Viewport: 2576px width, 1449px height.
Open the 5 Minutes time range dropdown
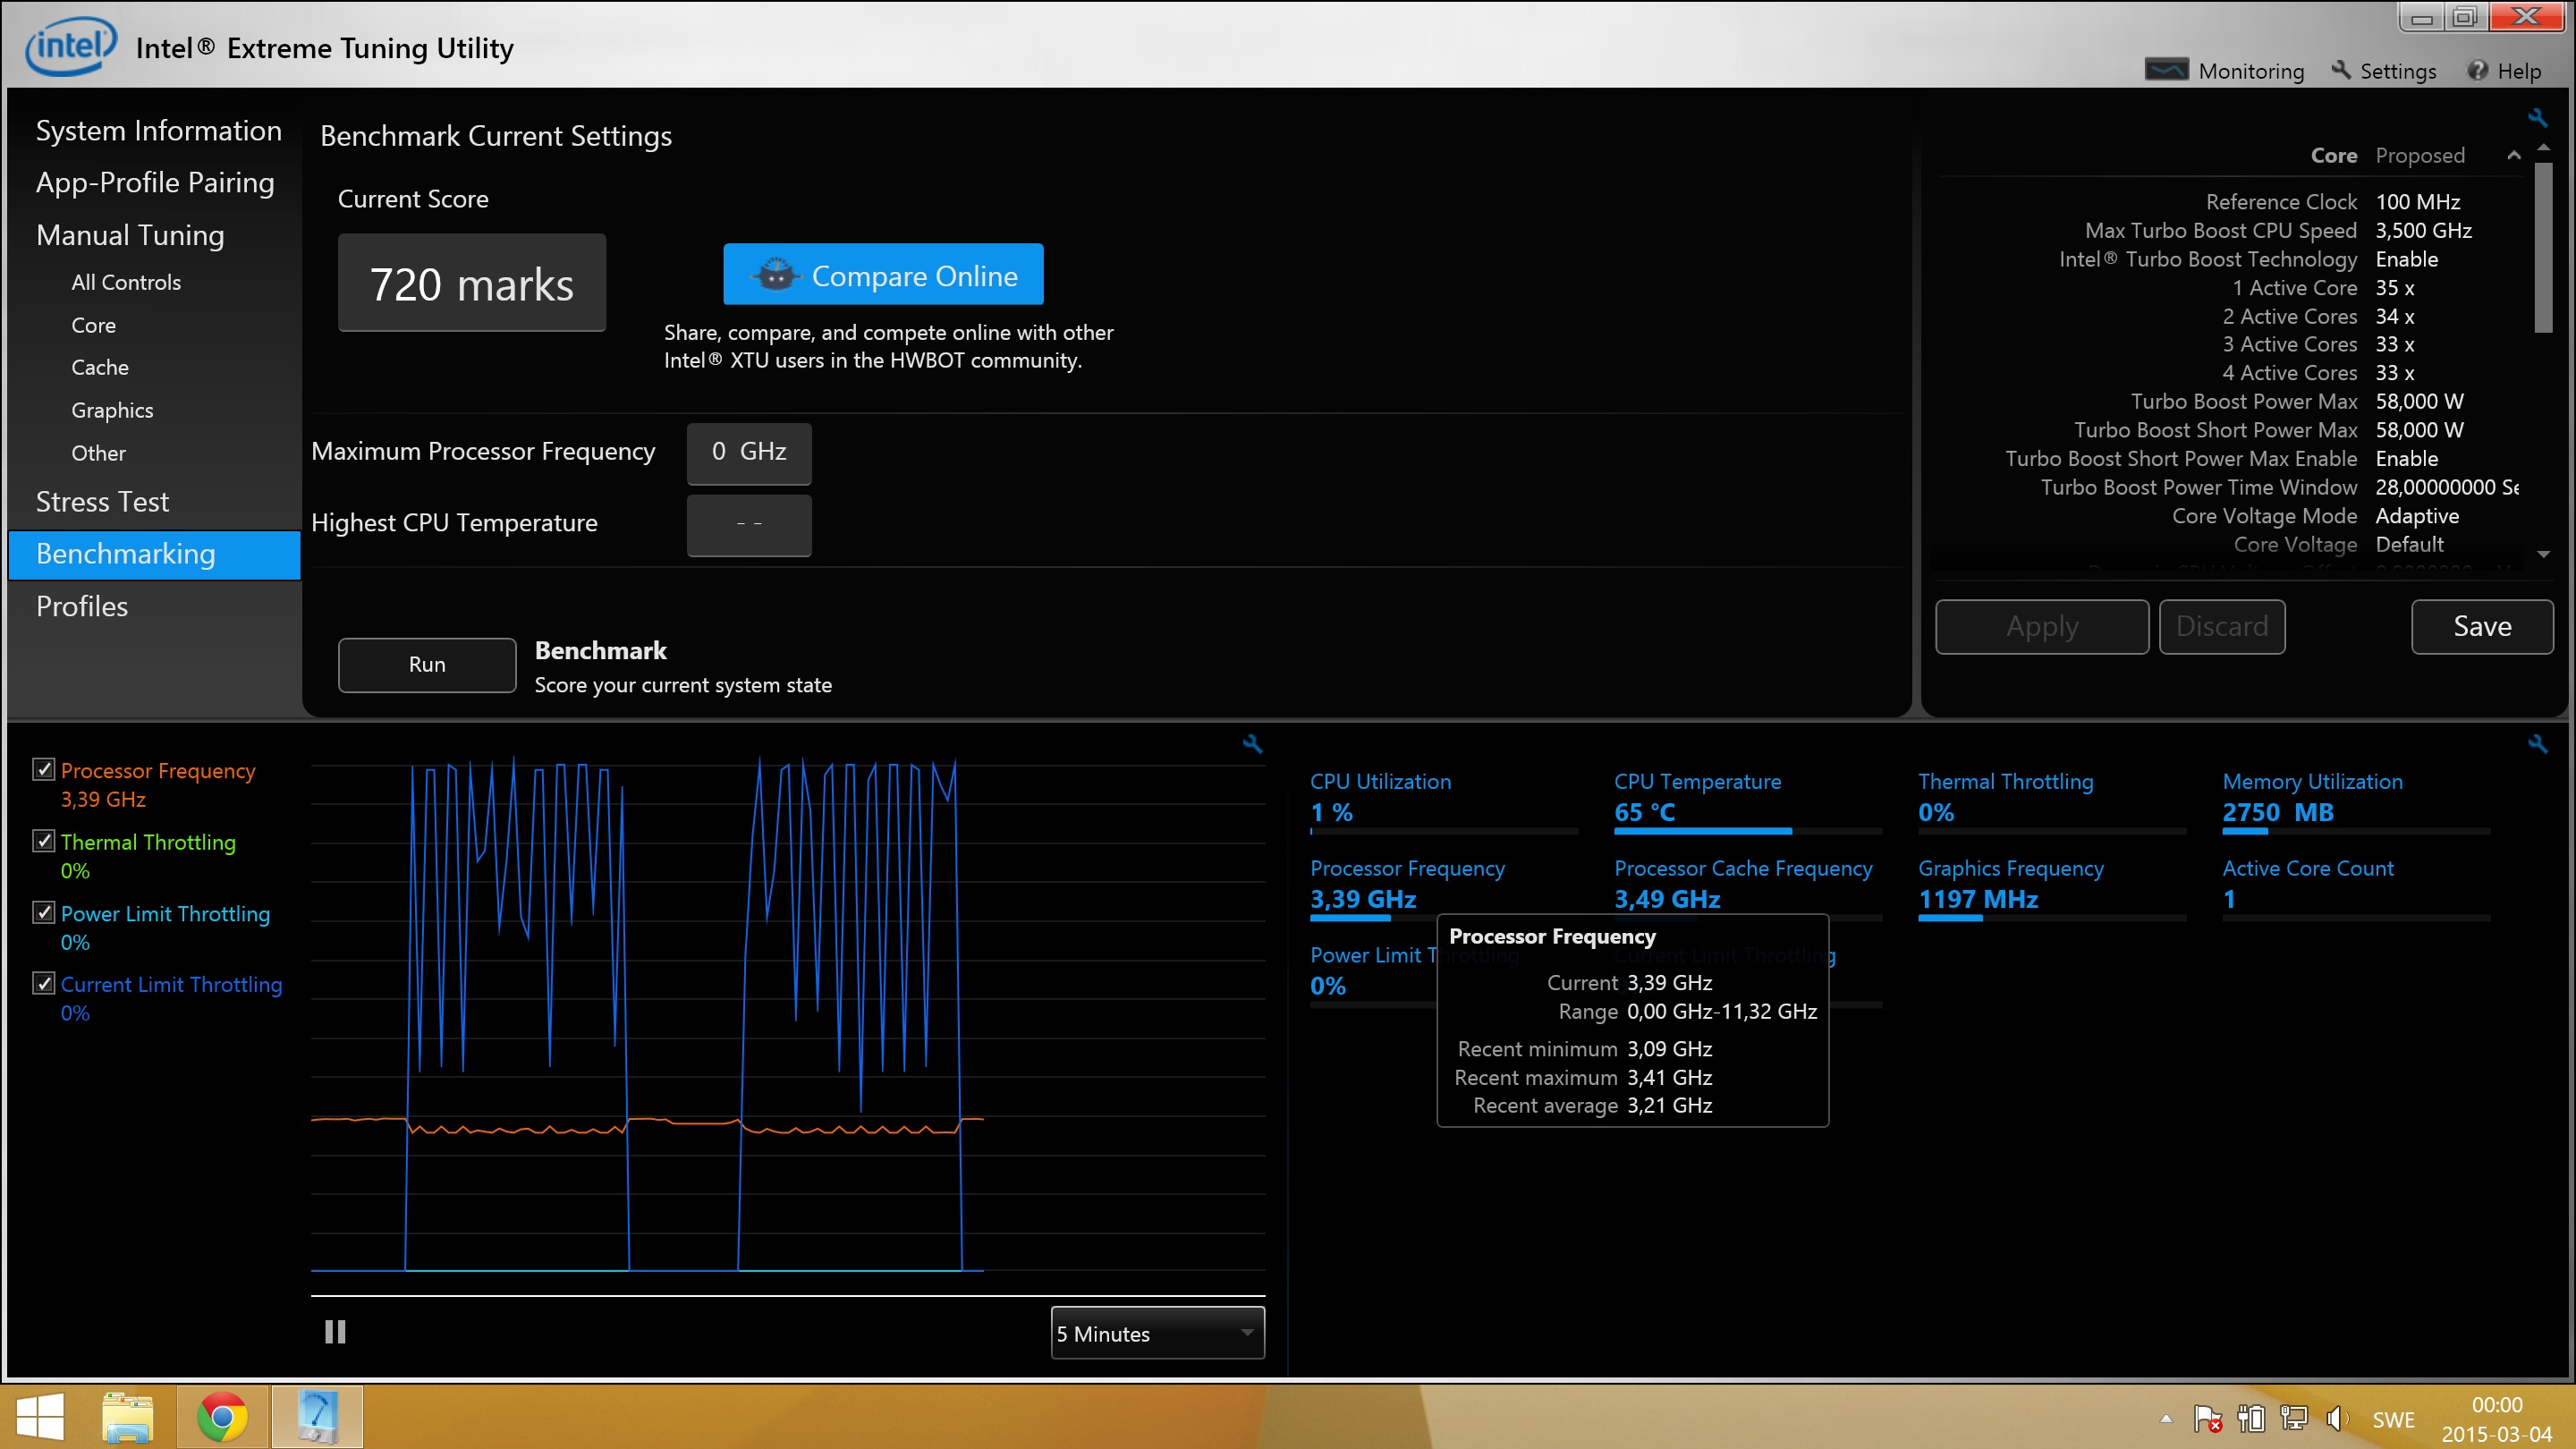(x=1158, y=1333)
